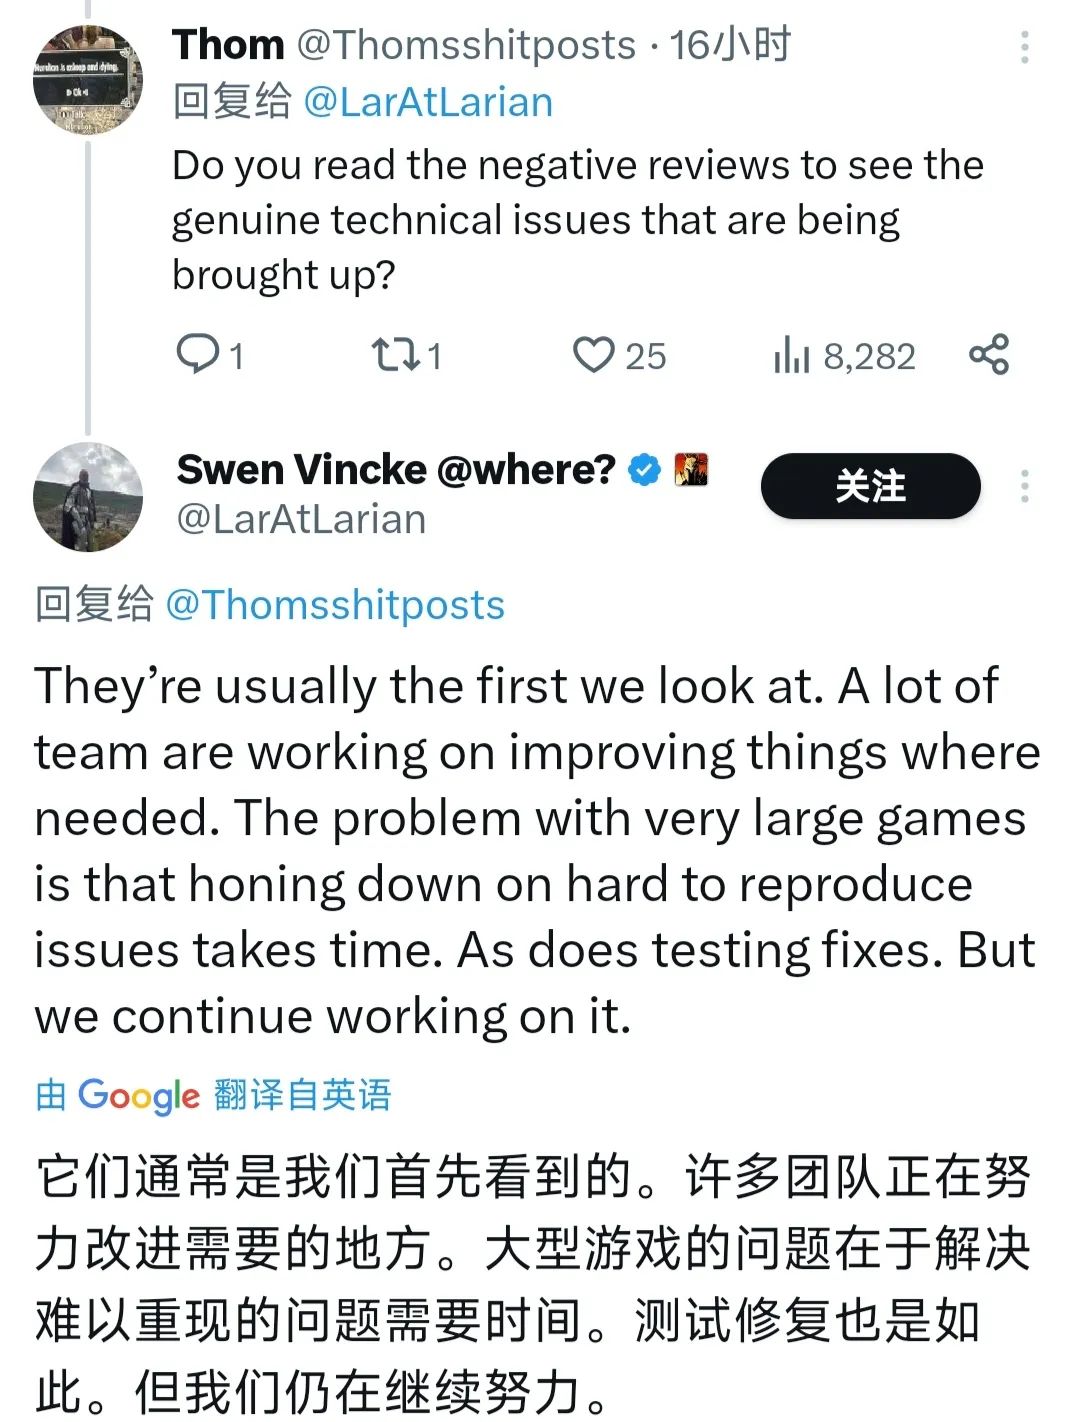Open more options on Thom's tweet
The width and height of the screenshot is (1080, 1422).
[x=1025, y=47]
